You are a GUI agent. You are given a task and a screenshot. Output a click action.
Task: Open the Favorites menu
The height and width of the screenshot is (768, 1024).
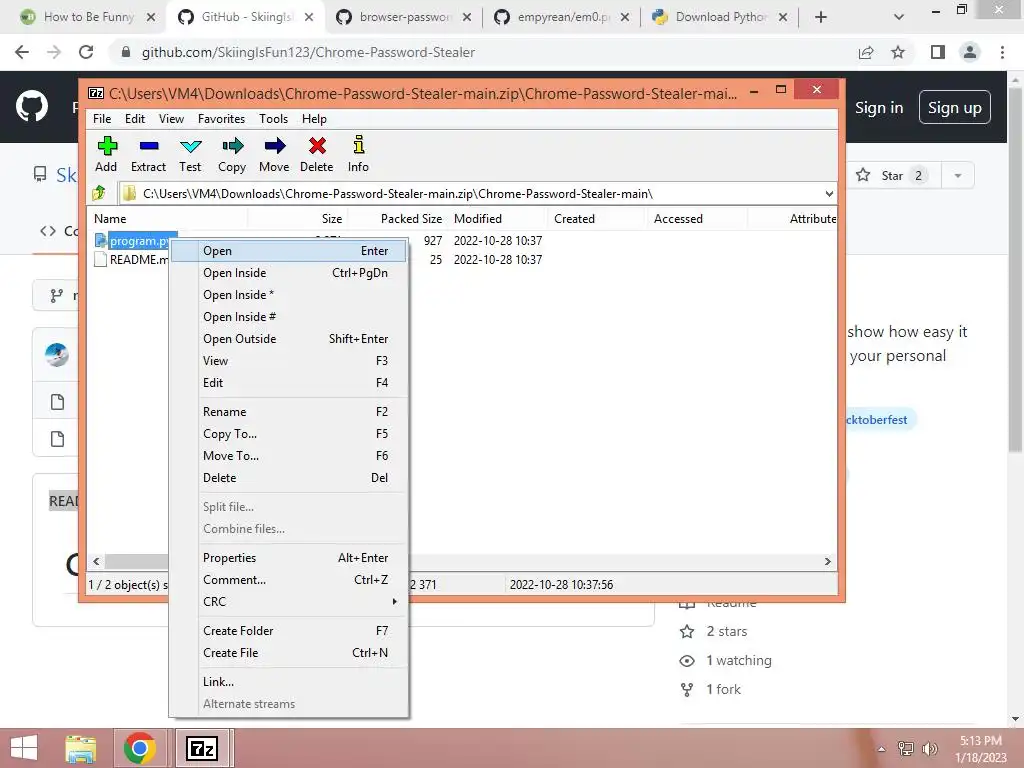coord(221,119)
